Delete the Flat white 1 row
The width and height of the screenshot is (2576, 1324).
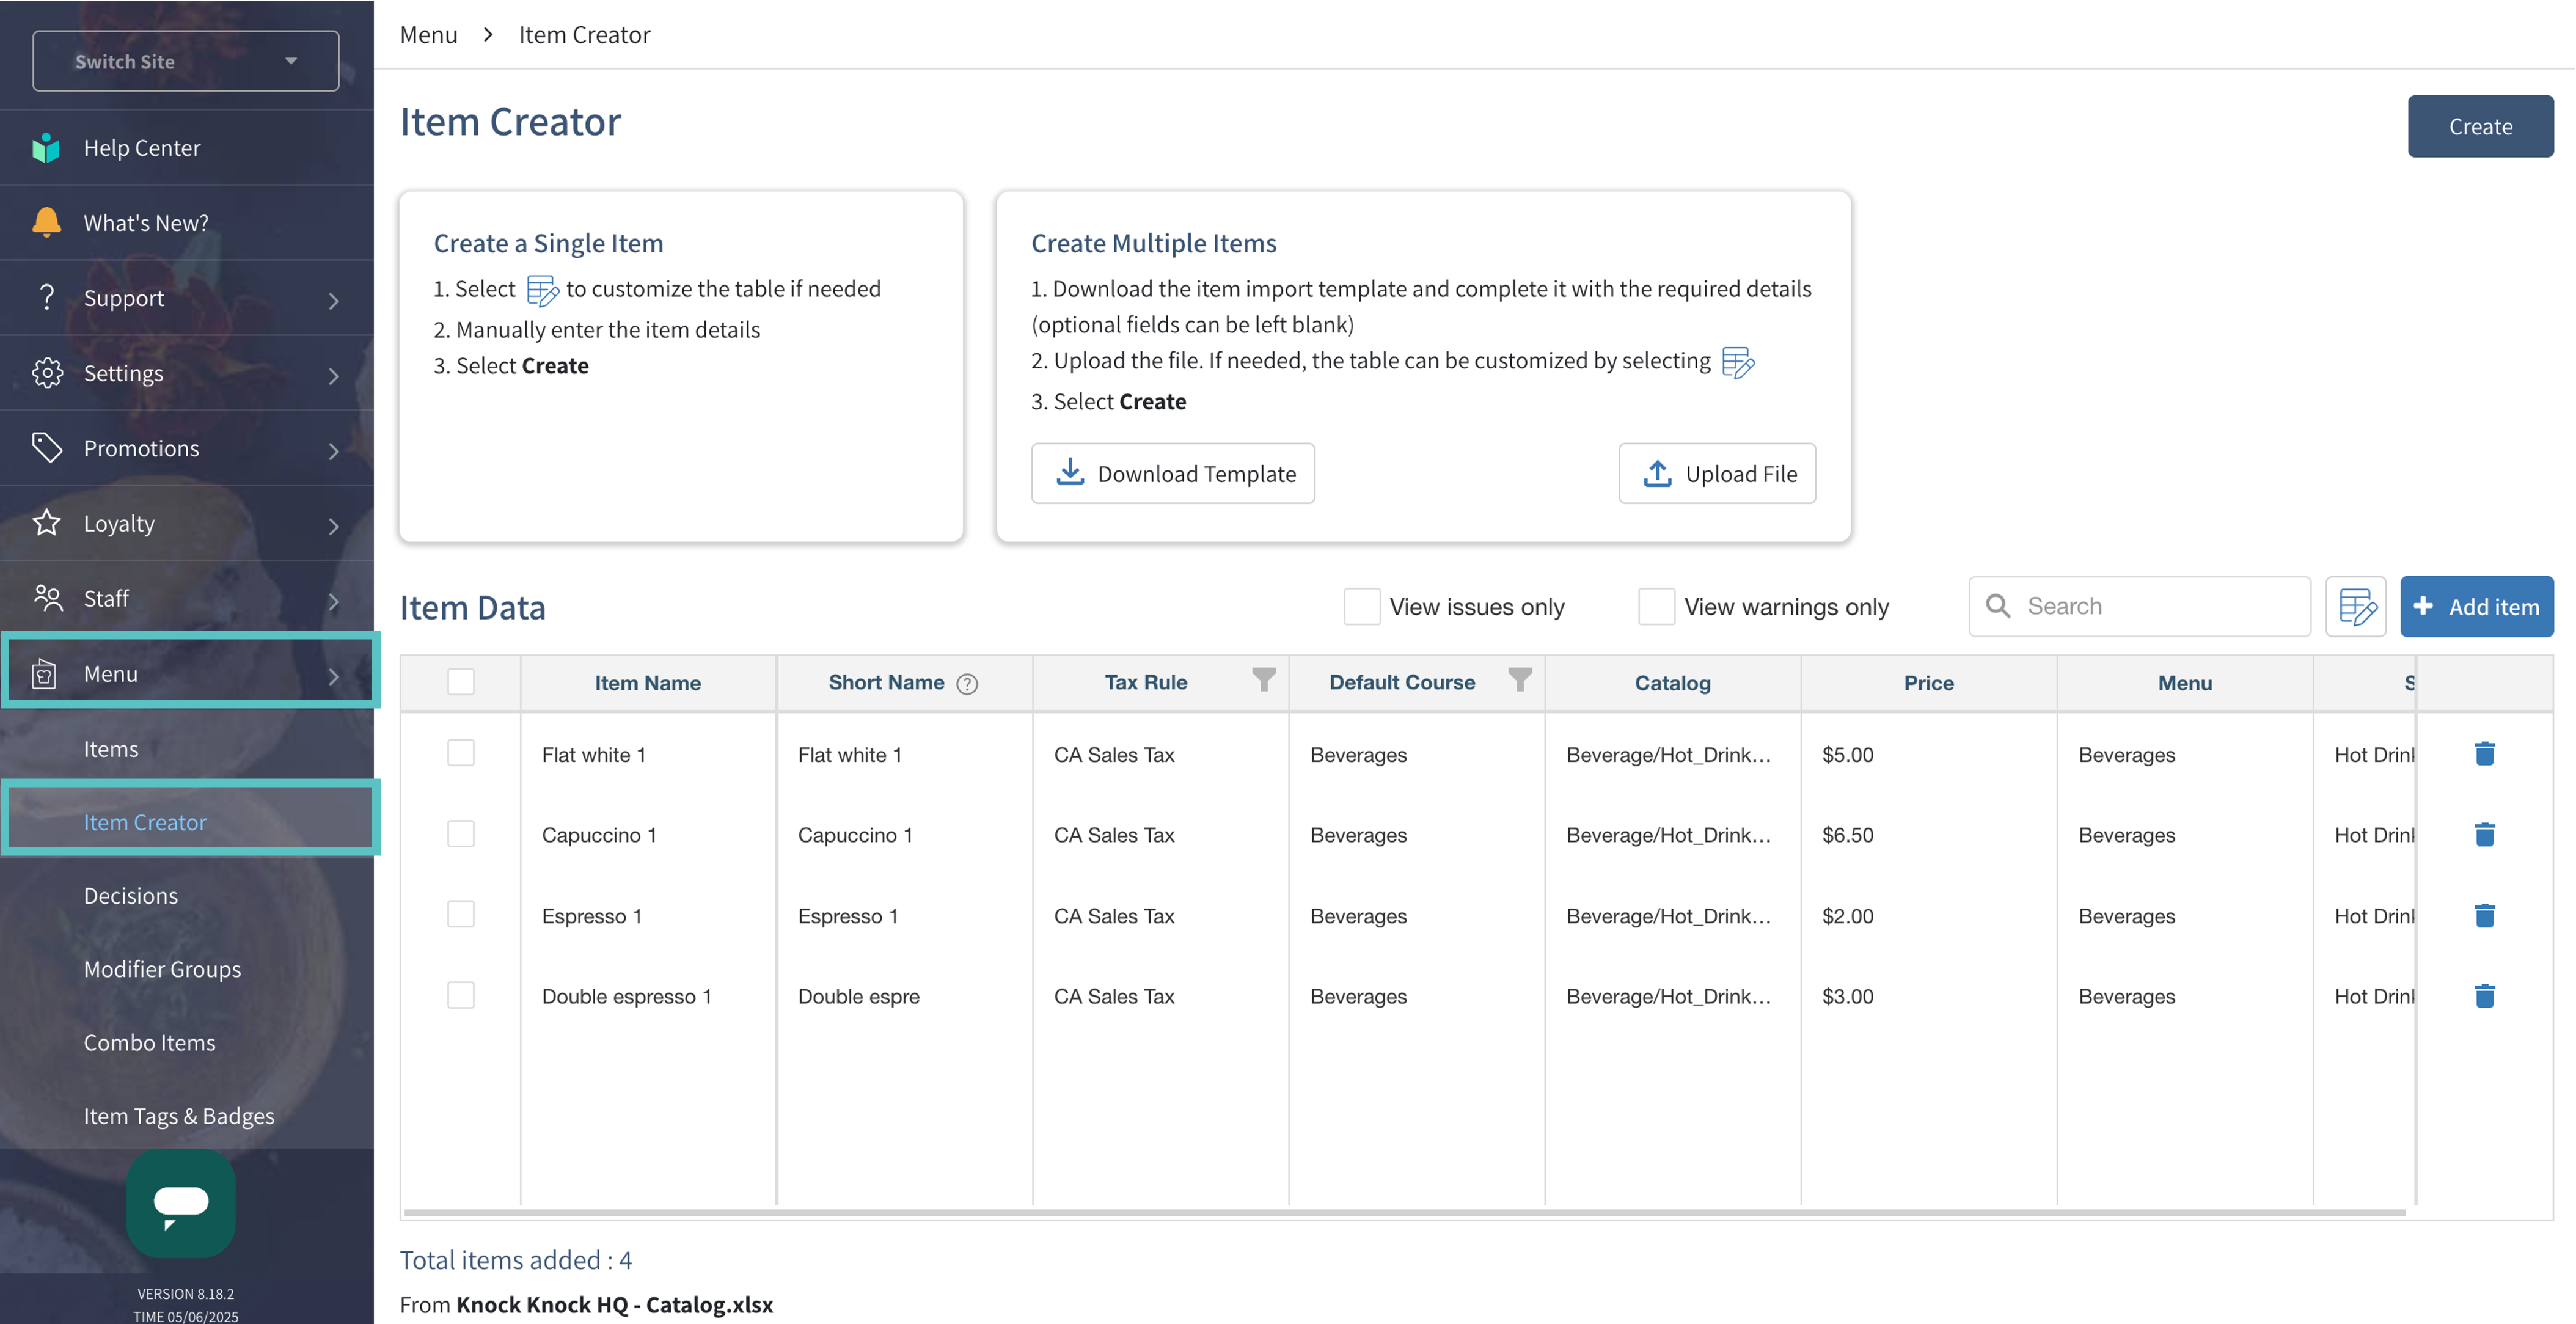(2484, 754)
